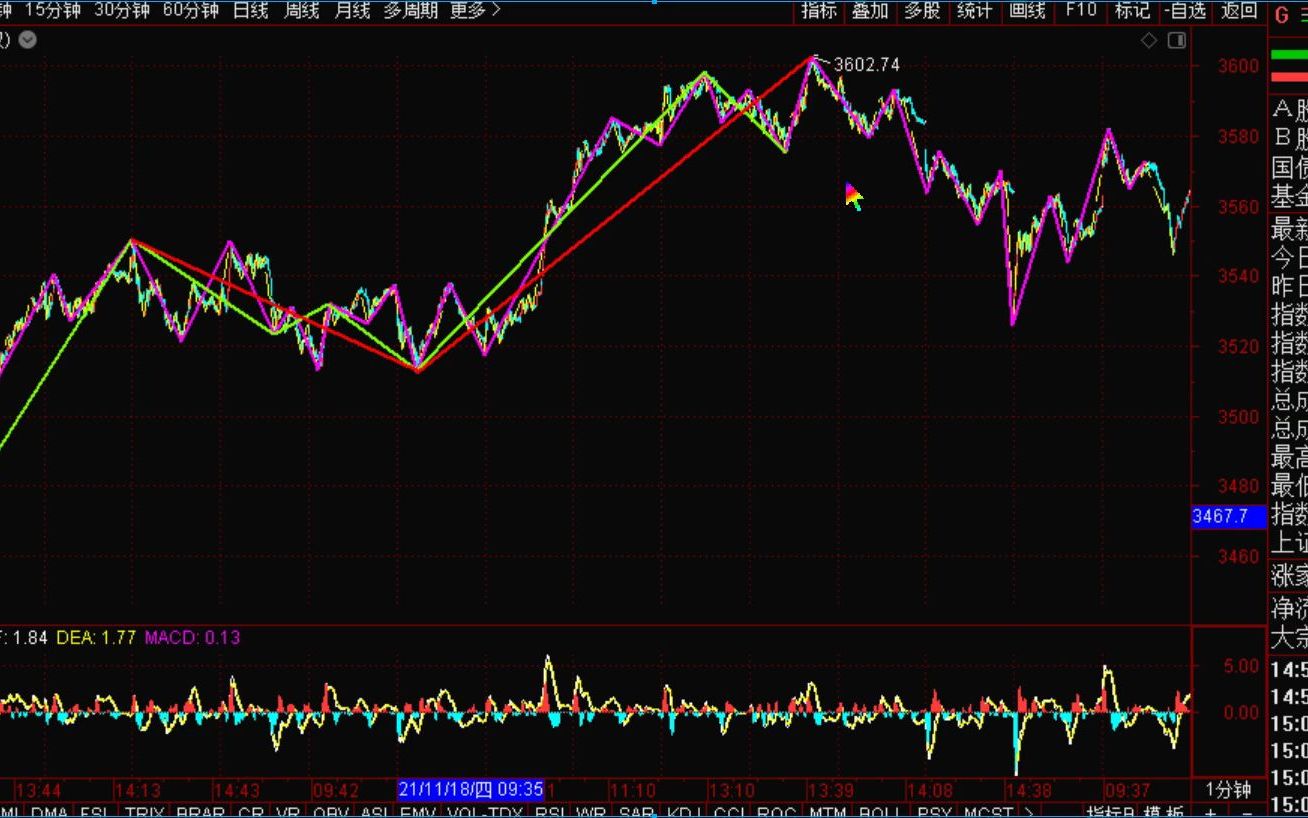The height and width of the screenshot is (818, 1308).
Task: Click the 11:10 time axis label
Action: [634, 791]
